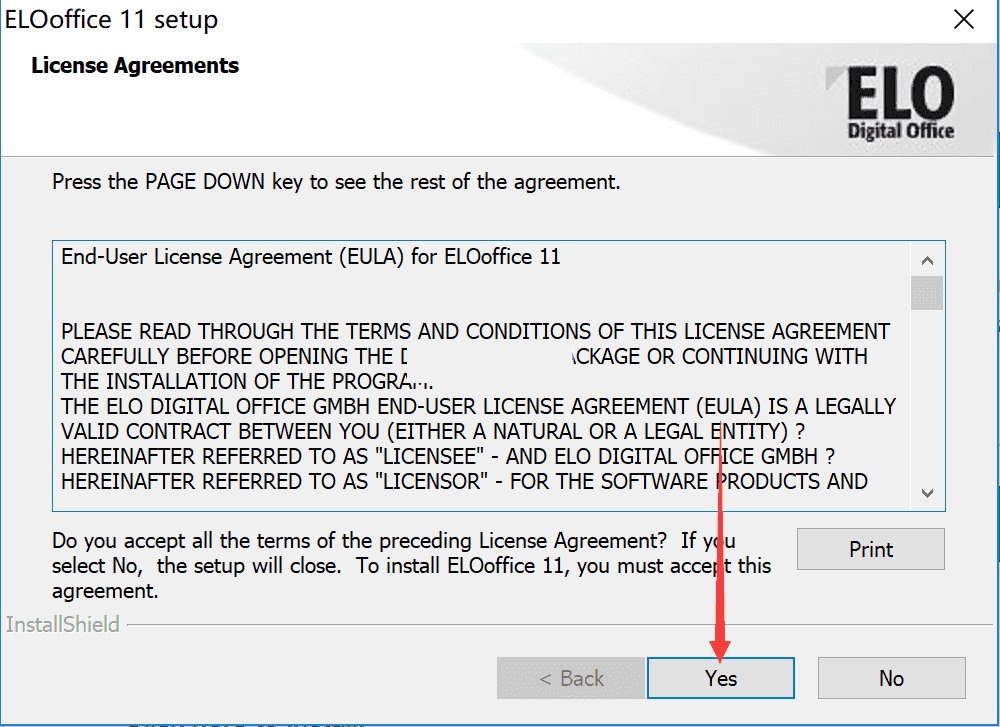Click the License Agreements heading

click(x=135, y=66)
